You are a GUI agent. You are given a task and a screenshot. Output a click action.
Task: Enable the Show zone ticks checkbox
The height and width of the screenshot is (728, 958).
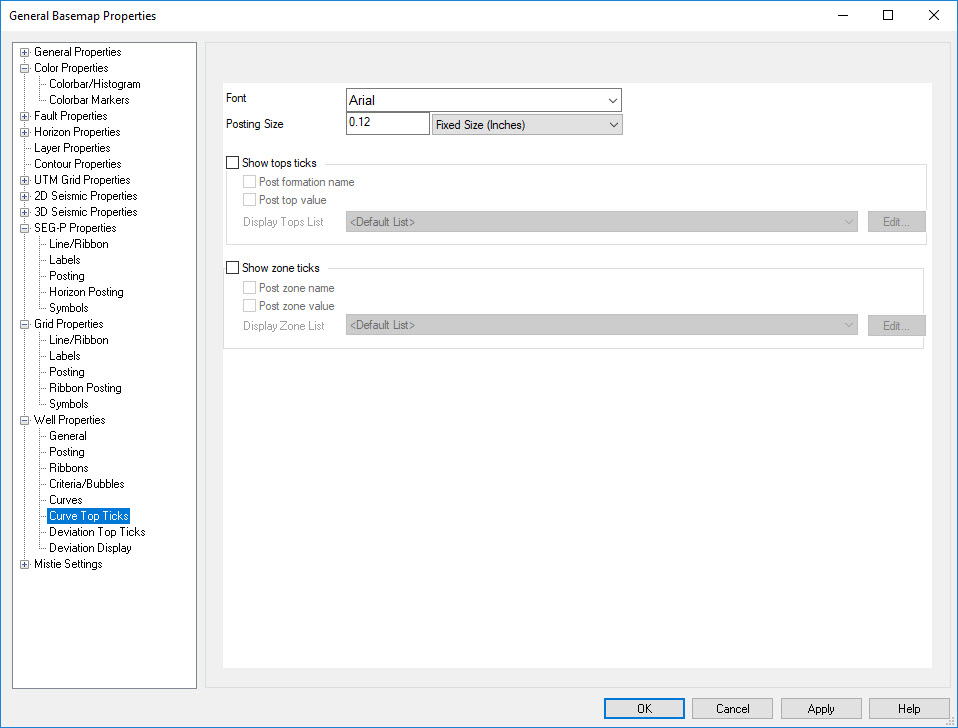[x=233, y=268]
